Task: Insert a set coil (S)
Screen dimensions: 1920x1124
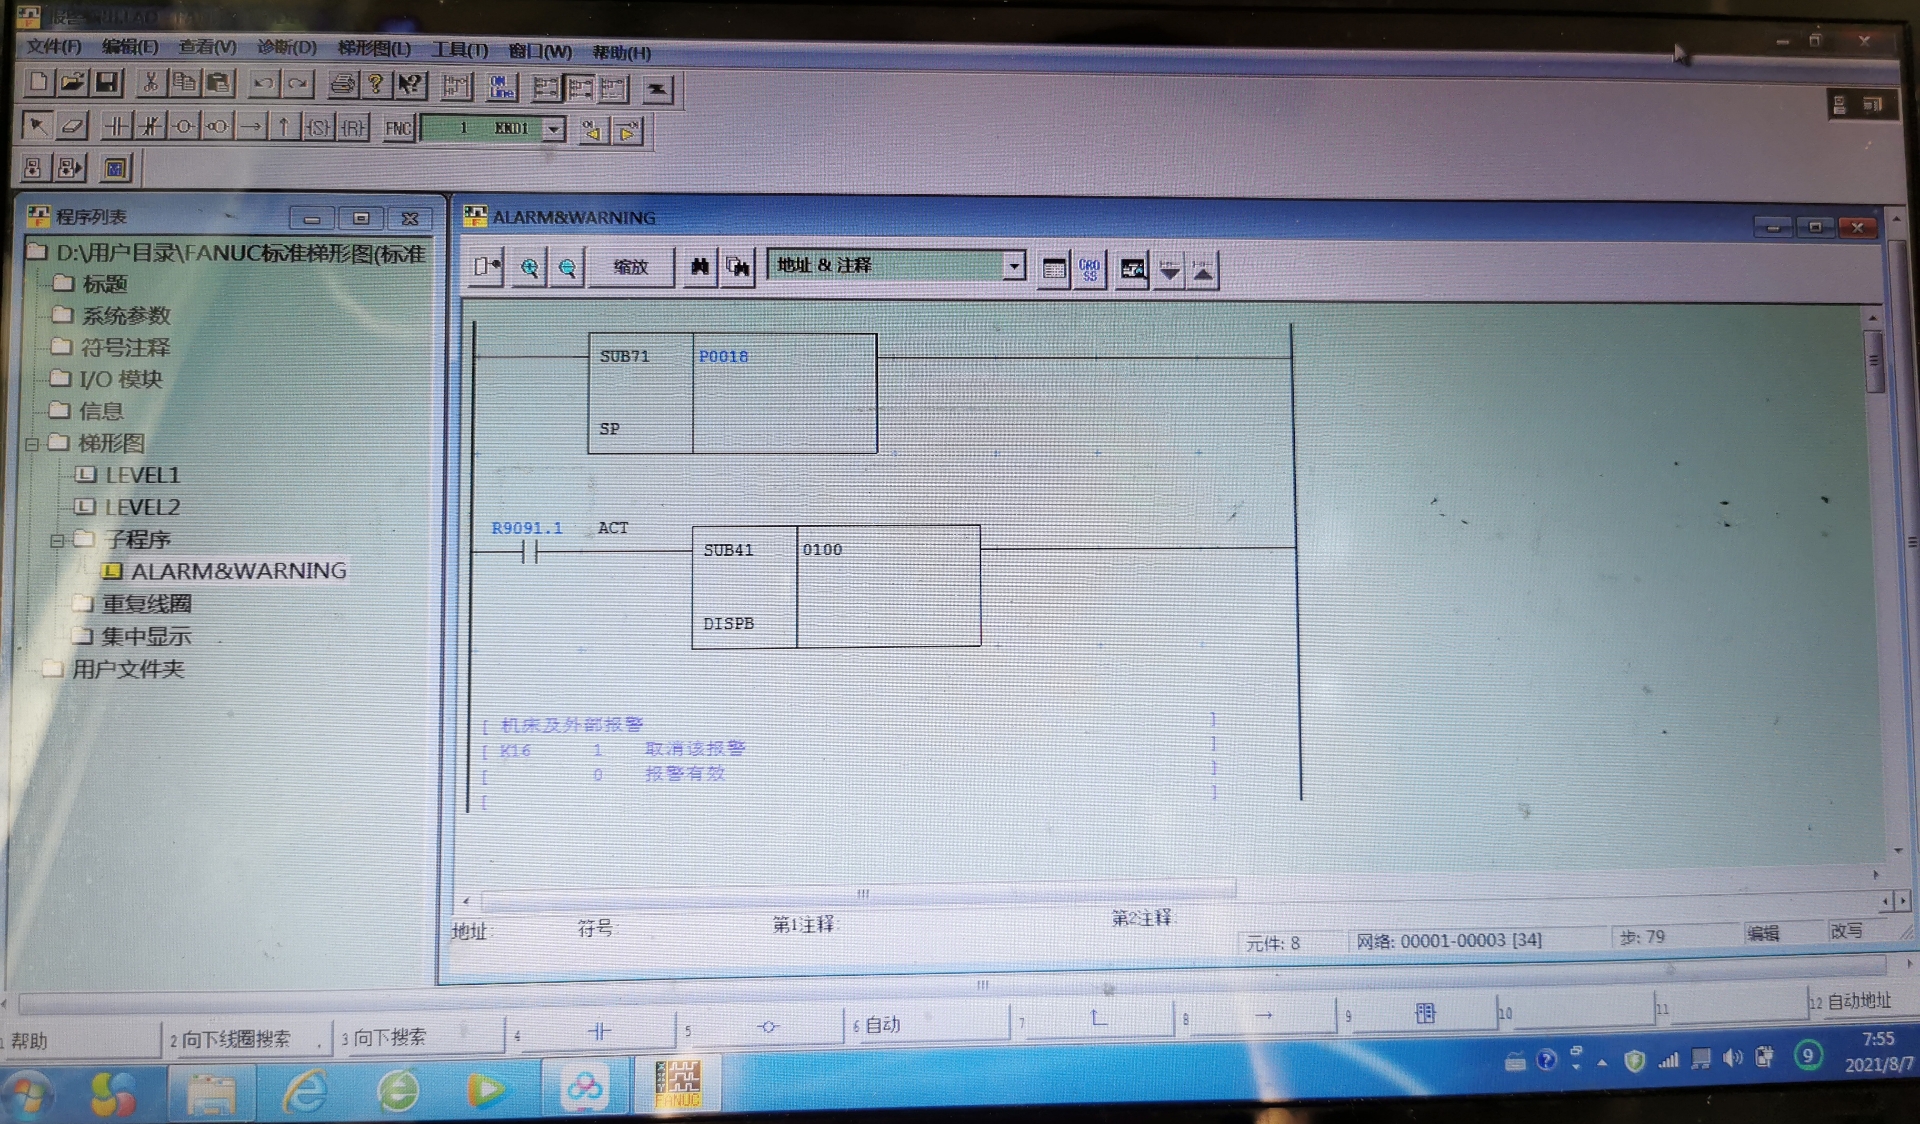Action: click(318, 128)
